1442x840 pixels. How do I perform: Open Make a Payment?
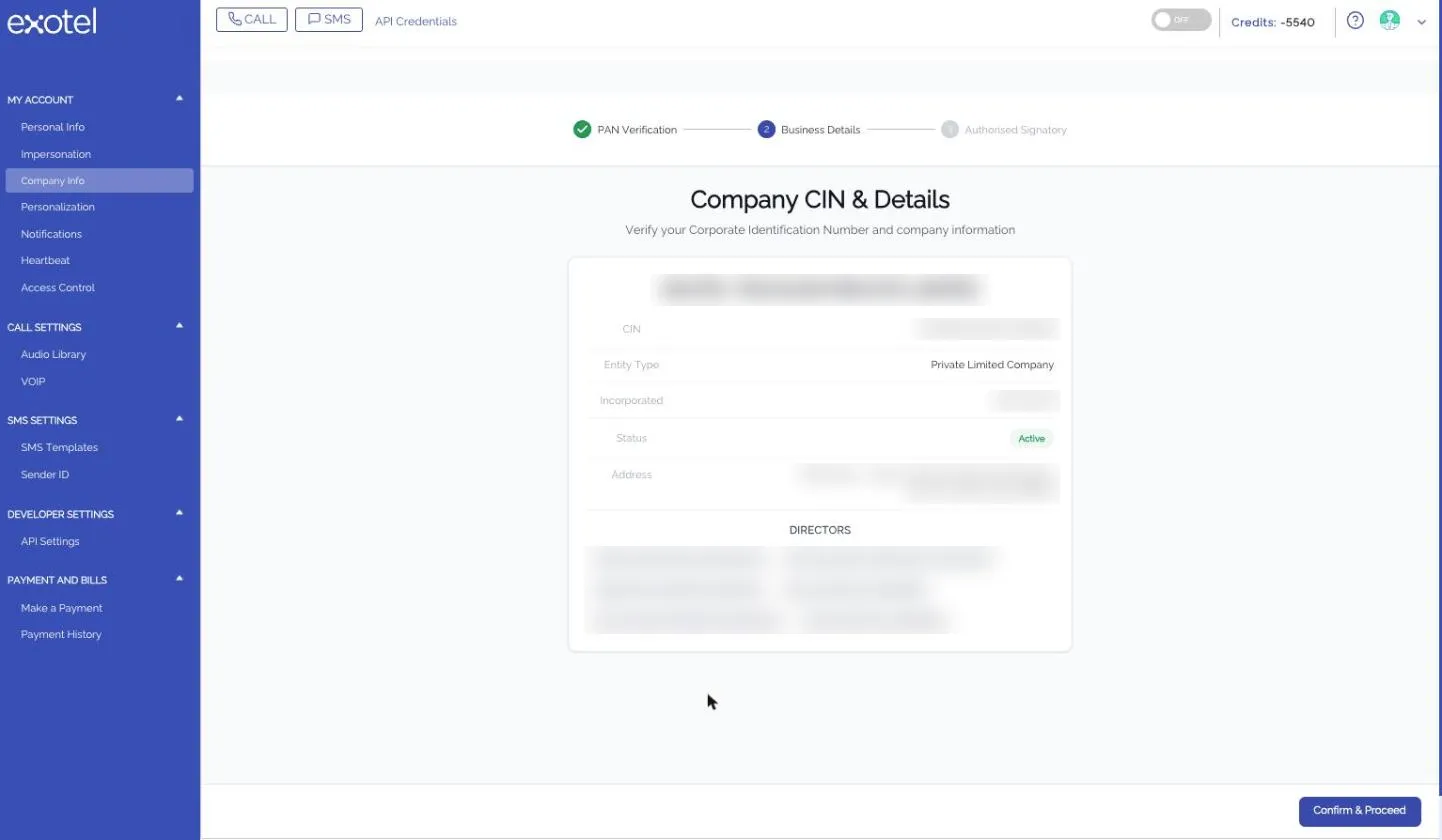coord(62,608)
